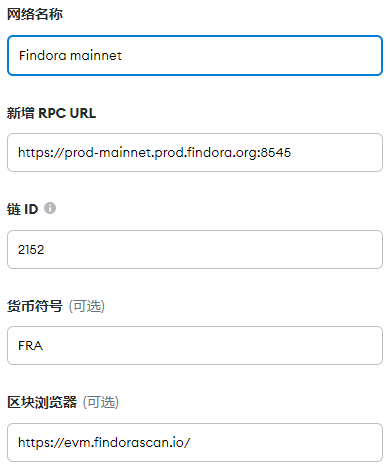Click the 货币符号 label

tap(35, 306)
